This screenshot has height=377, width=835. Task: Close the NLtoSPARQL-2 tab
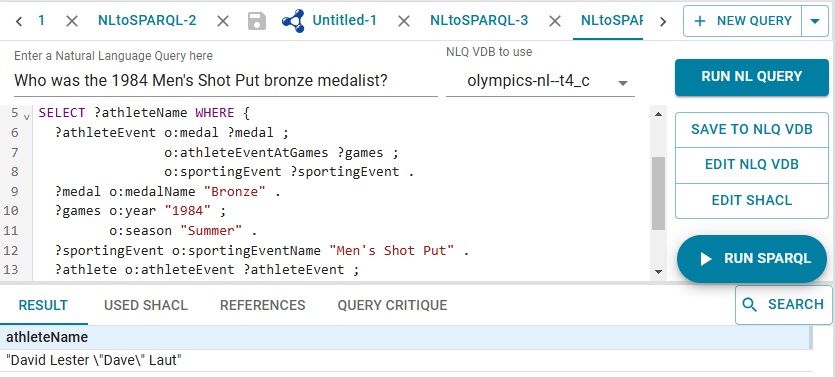(223, 21)
